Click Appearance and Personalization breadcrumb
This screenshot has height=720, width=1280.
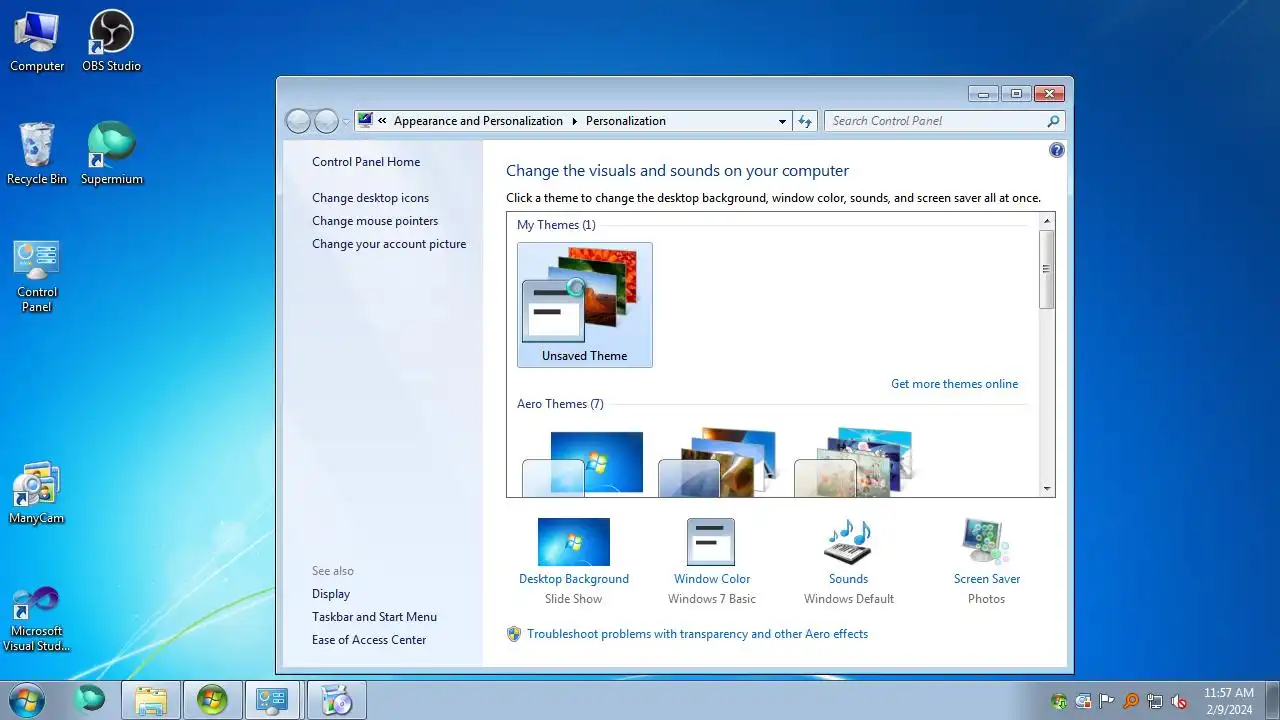tap(478, 121)
